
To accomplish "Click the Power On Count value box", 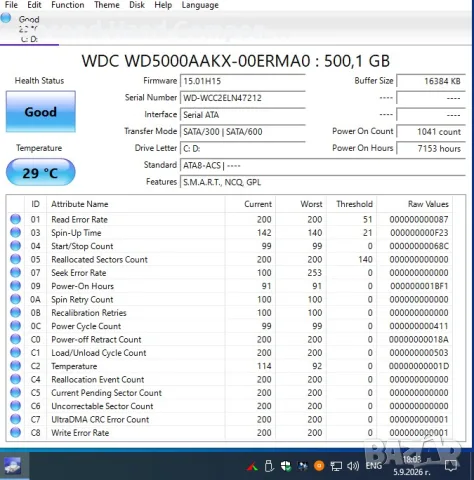I will point(431,132).
